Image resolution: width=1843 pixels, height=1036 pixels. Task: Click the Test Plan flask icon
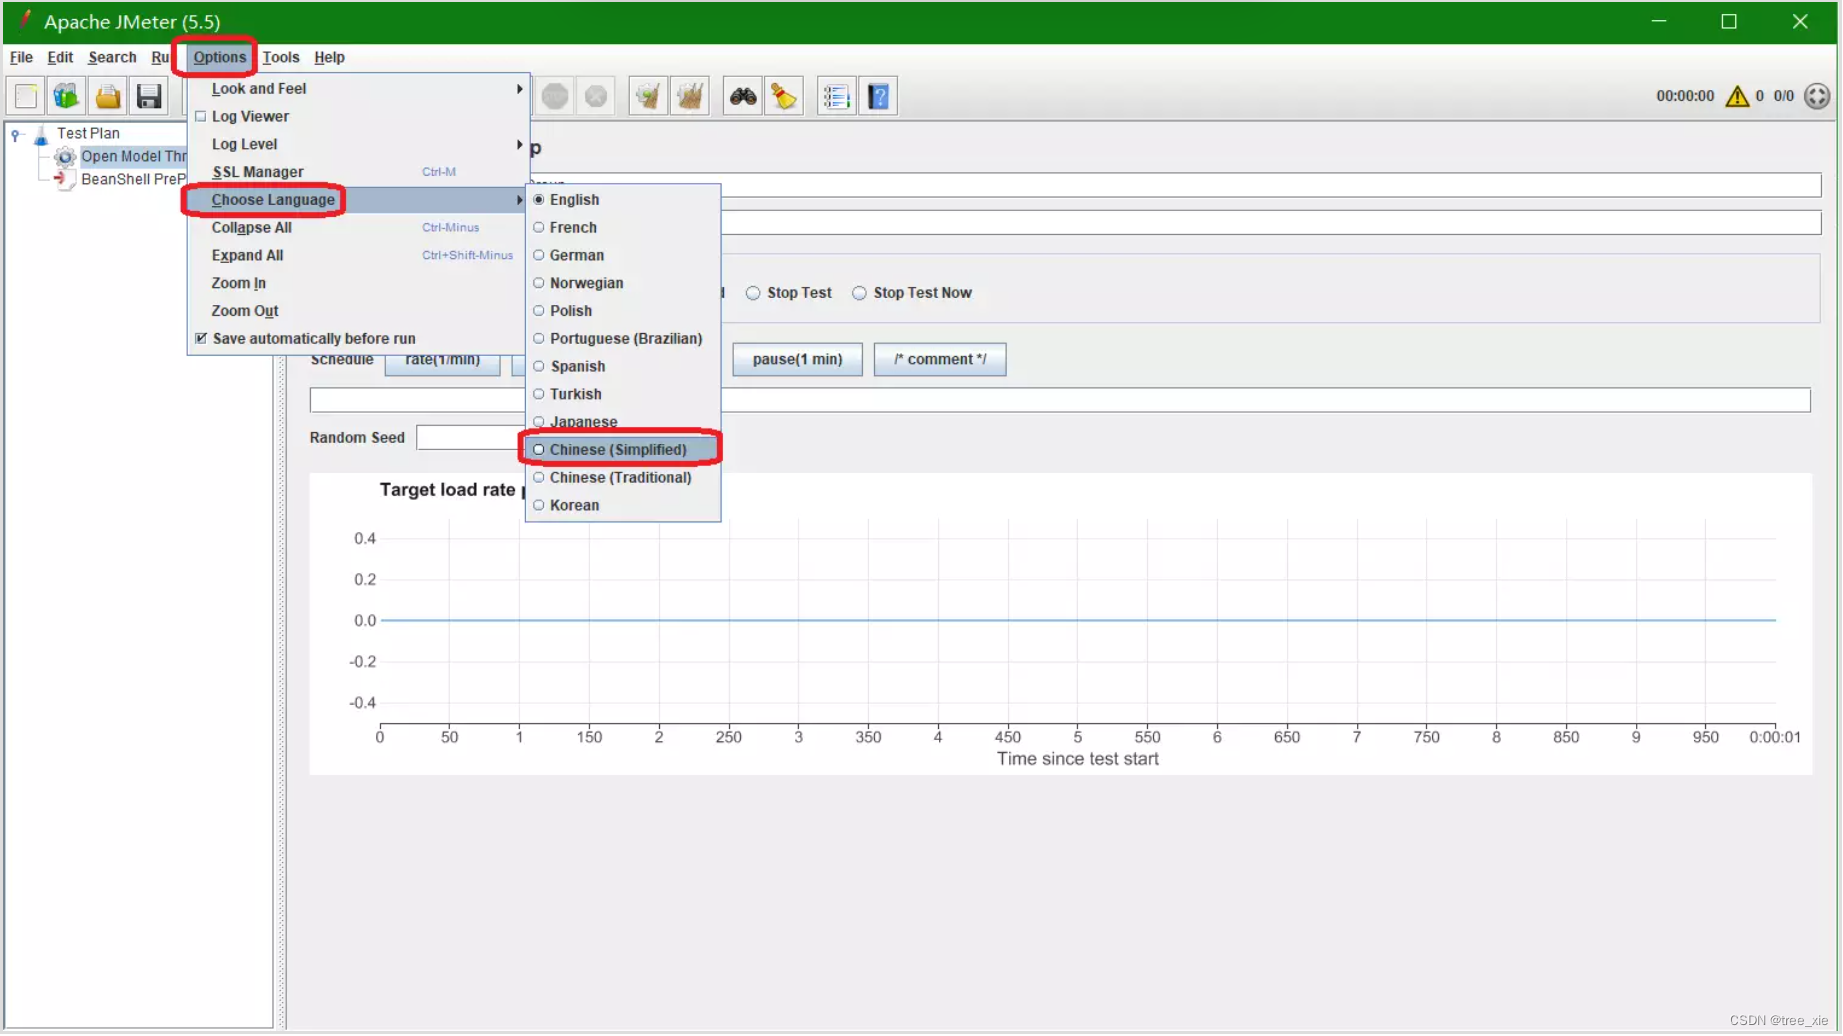pyautogui.click(x=41, y=134)
